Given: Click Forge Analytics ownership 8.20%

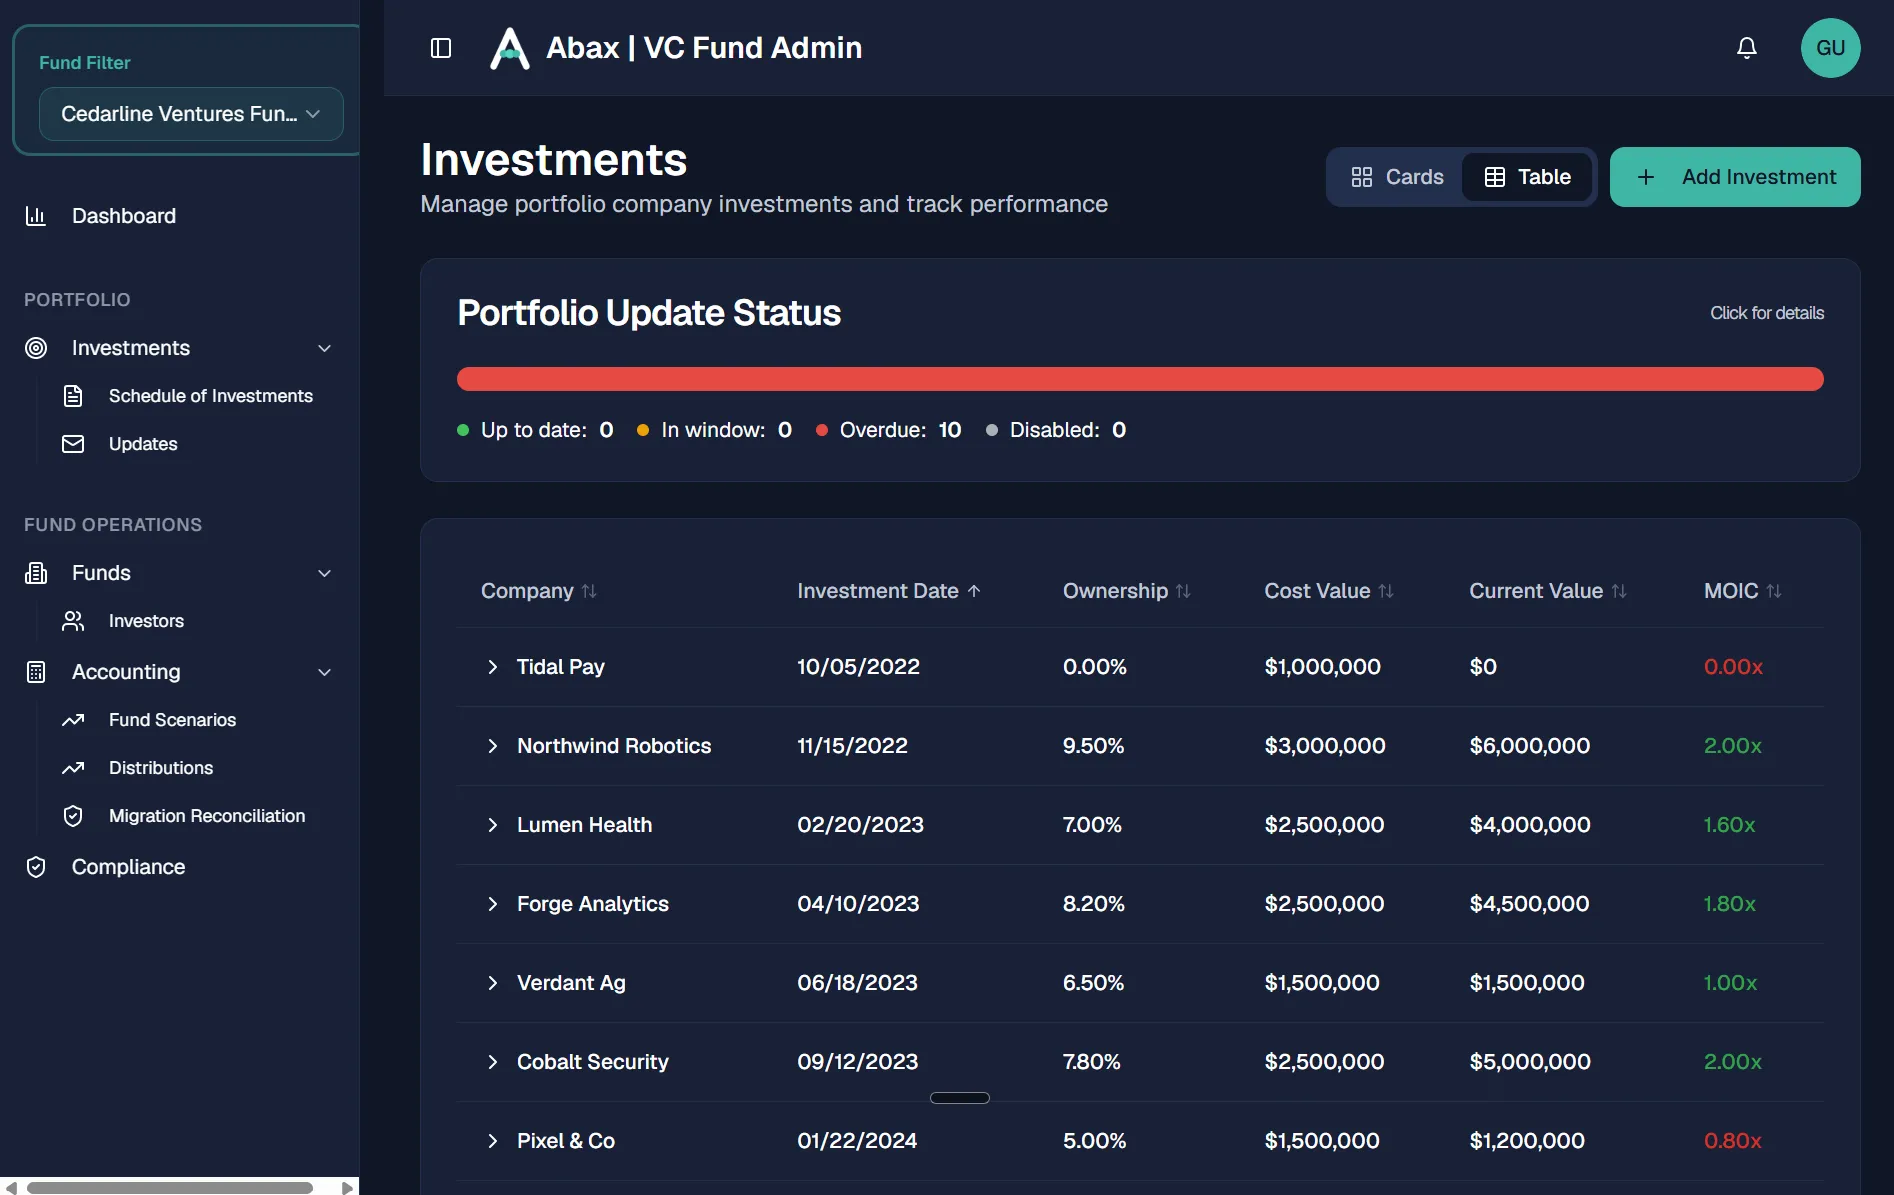Looking at the screenshot, I should coord(1093,904).
